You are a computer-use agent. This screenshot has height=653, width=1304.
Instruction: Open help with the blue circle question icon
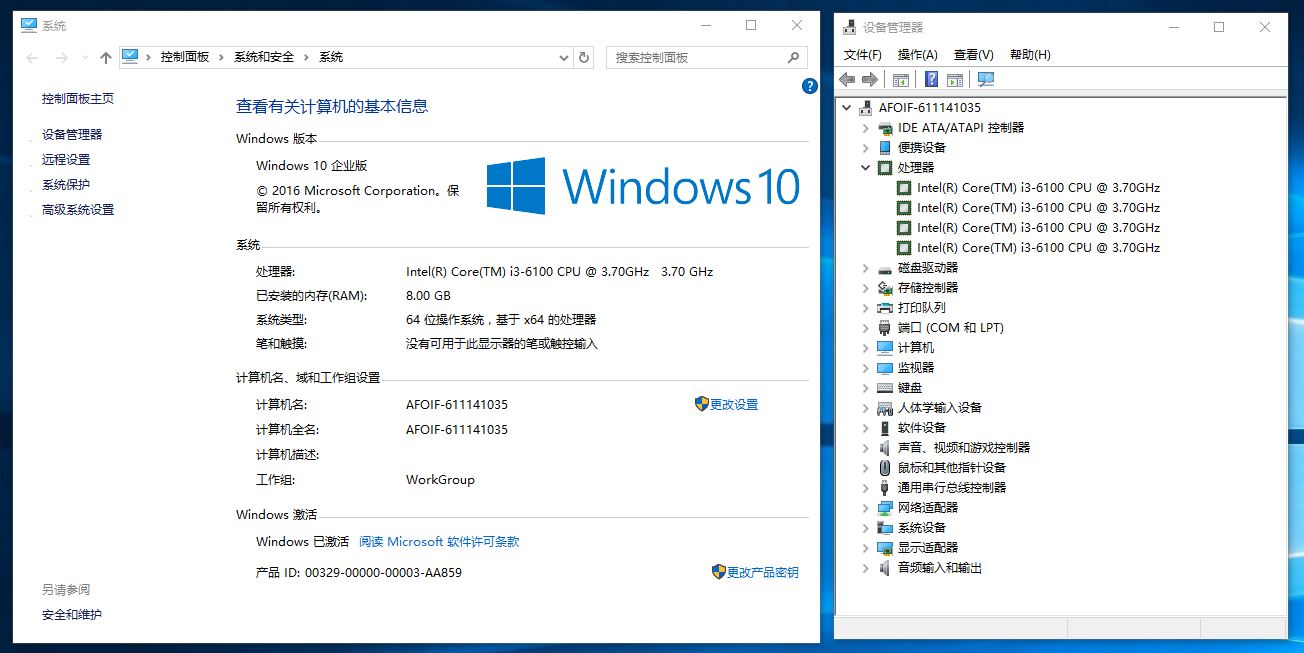[810, 87]
